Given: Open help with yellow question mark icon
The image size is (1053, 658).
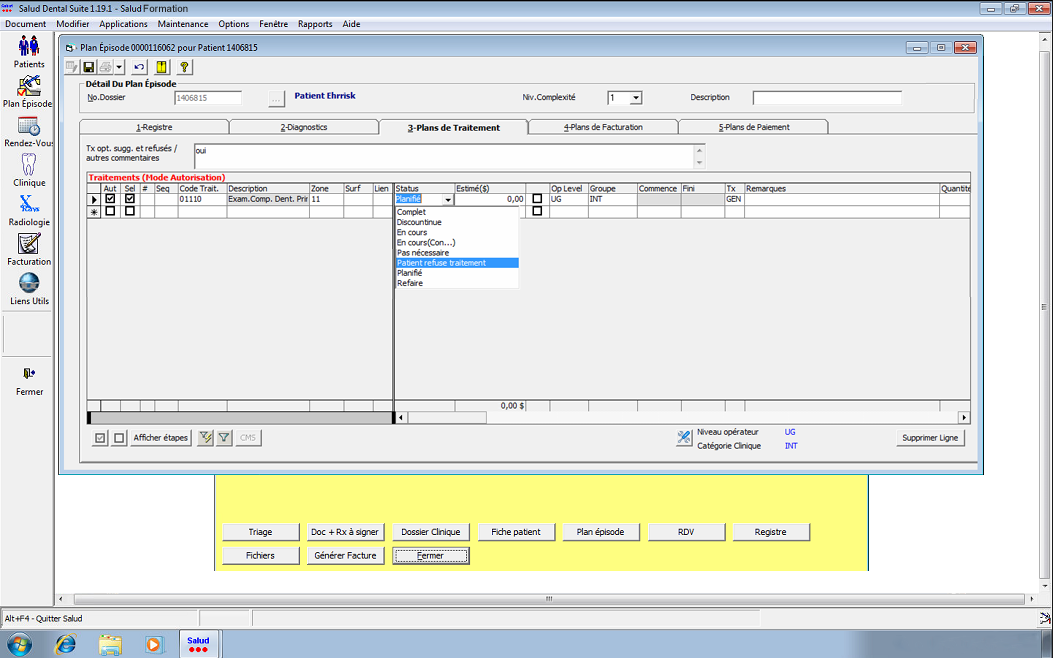Looking at the screenshot, I should 184,67.
